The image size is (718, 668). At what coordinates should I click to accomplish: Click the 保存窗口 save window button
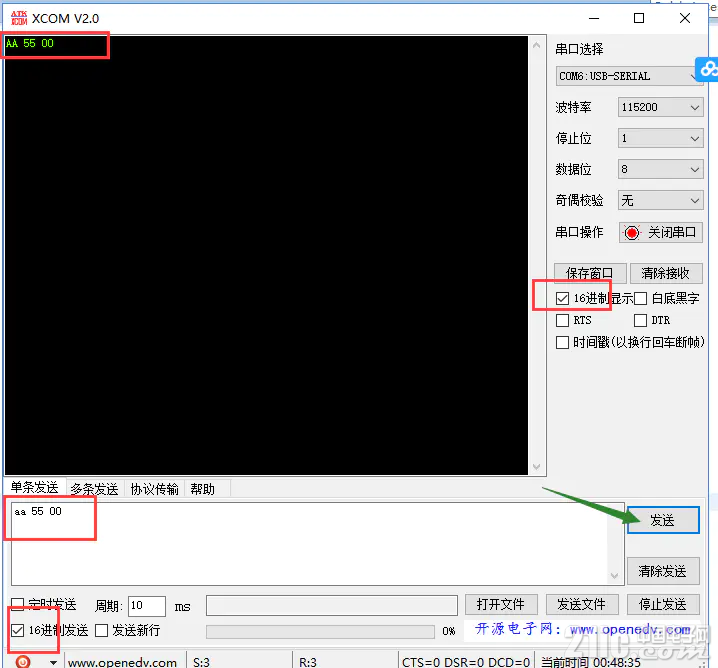point(589,273)
